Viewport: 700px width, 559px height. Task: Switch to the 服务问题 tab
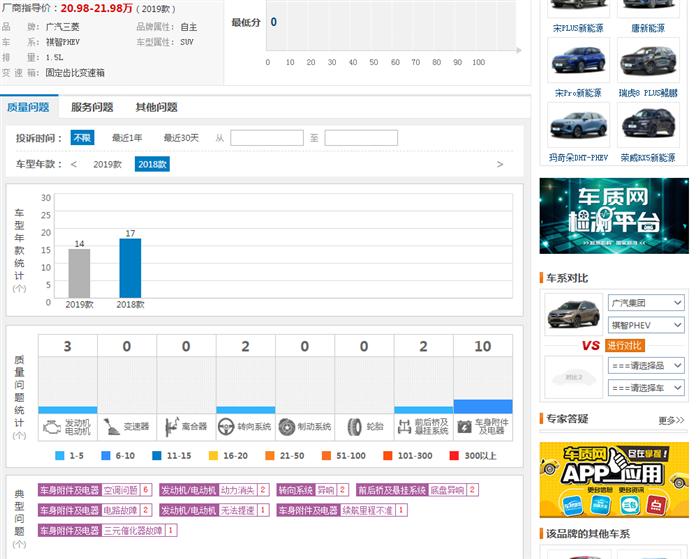tap(92, 107)
